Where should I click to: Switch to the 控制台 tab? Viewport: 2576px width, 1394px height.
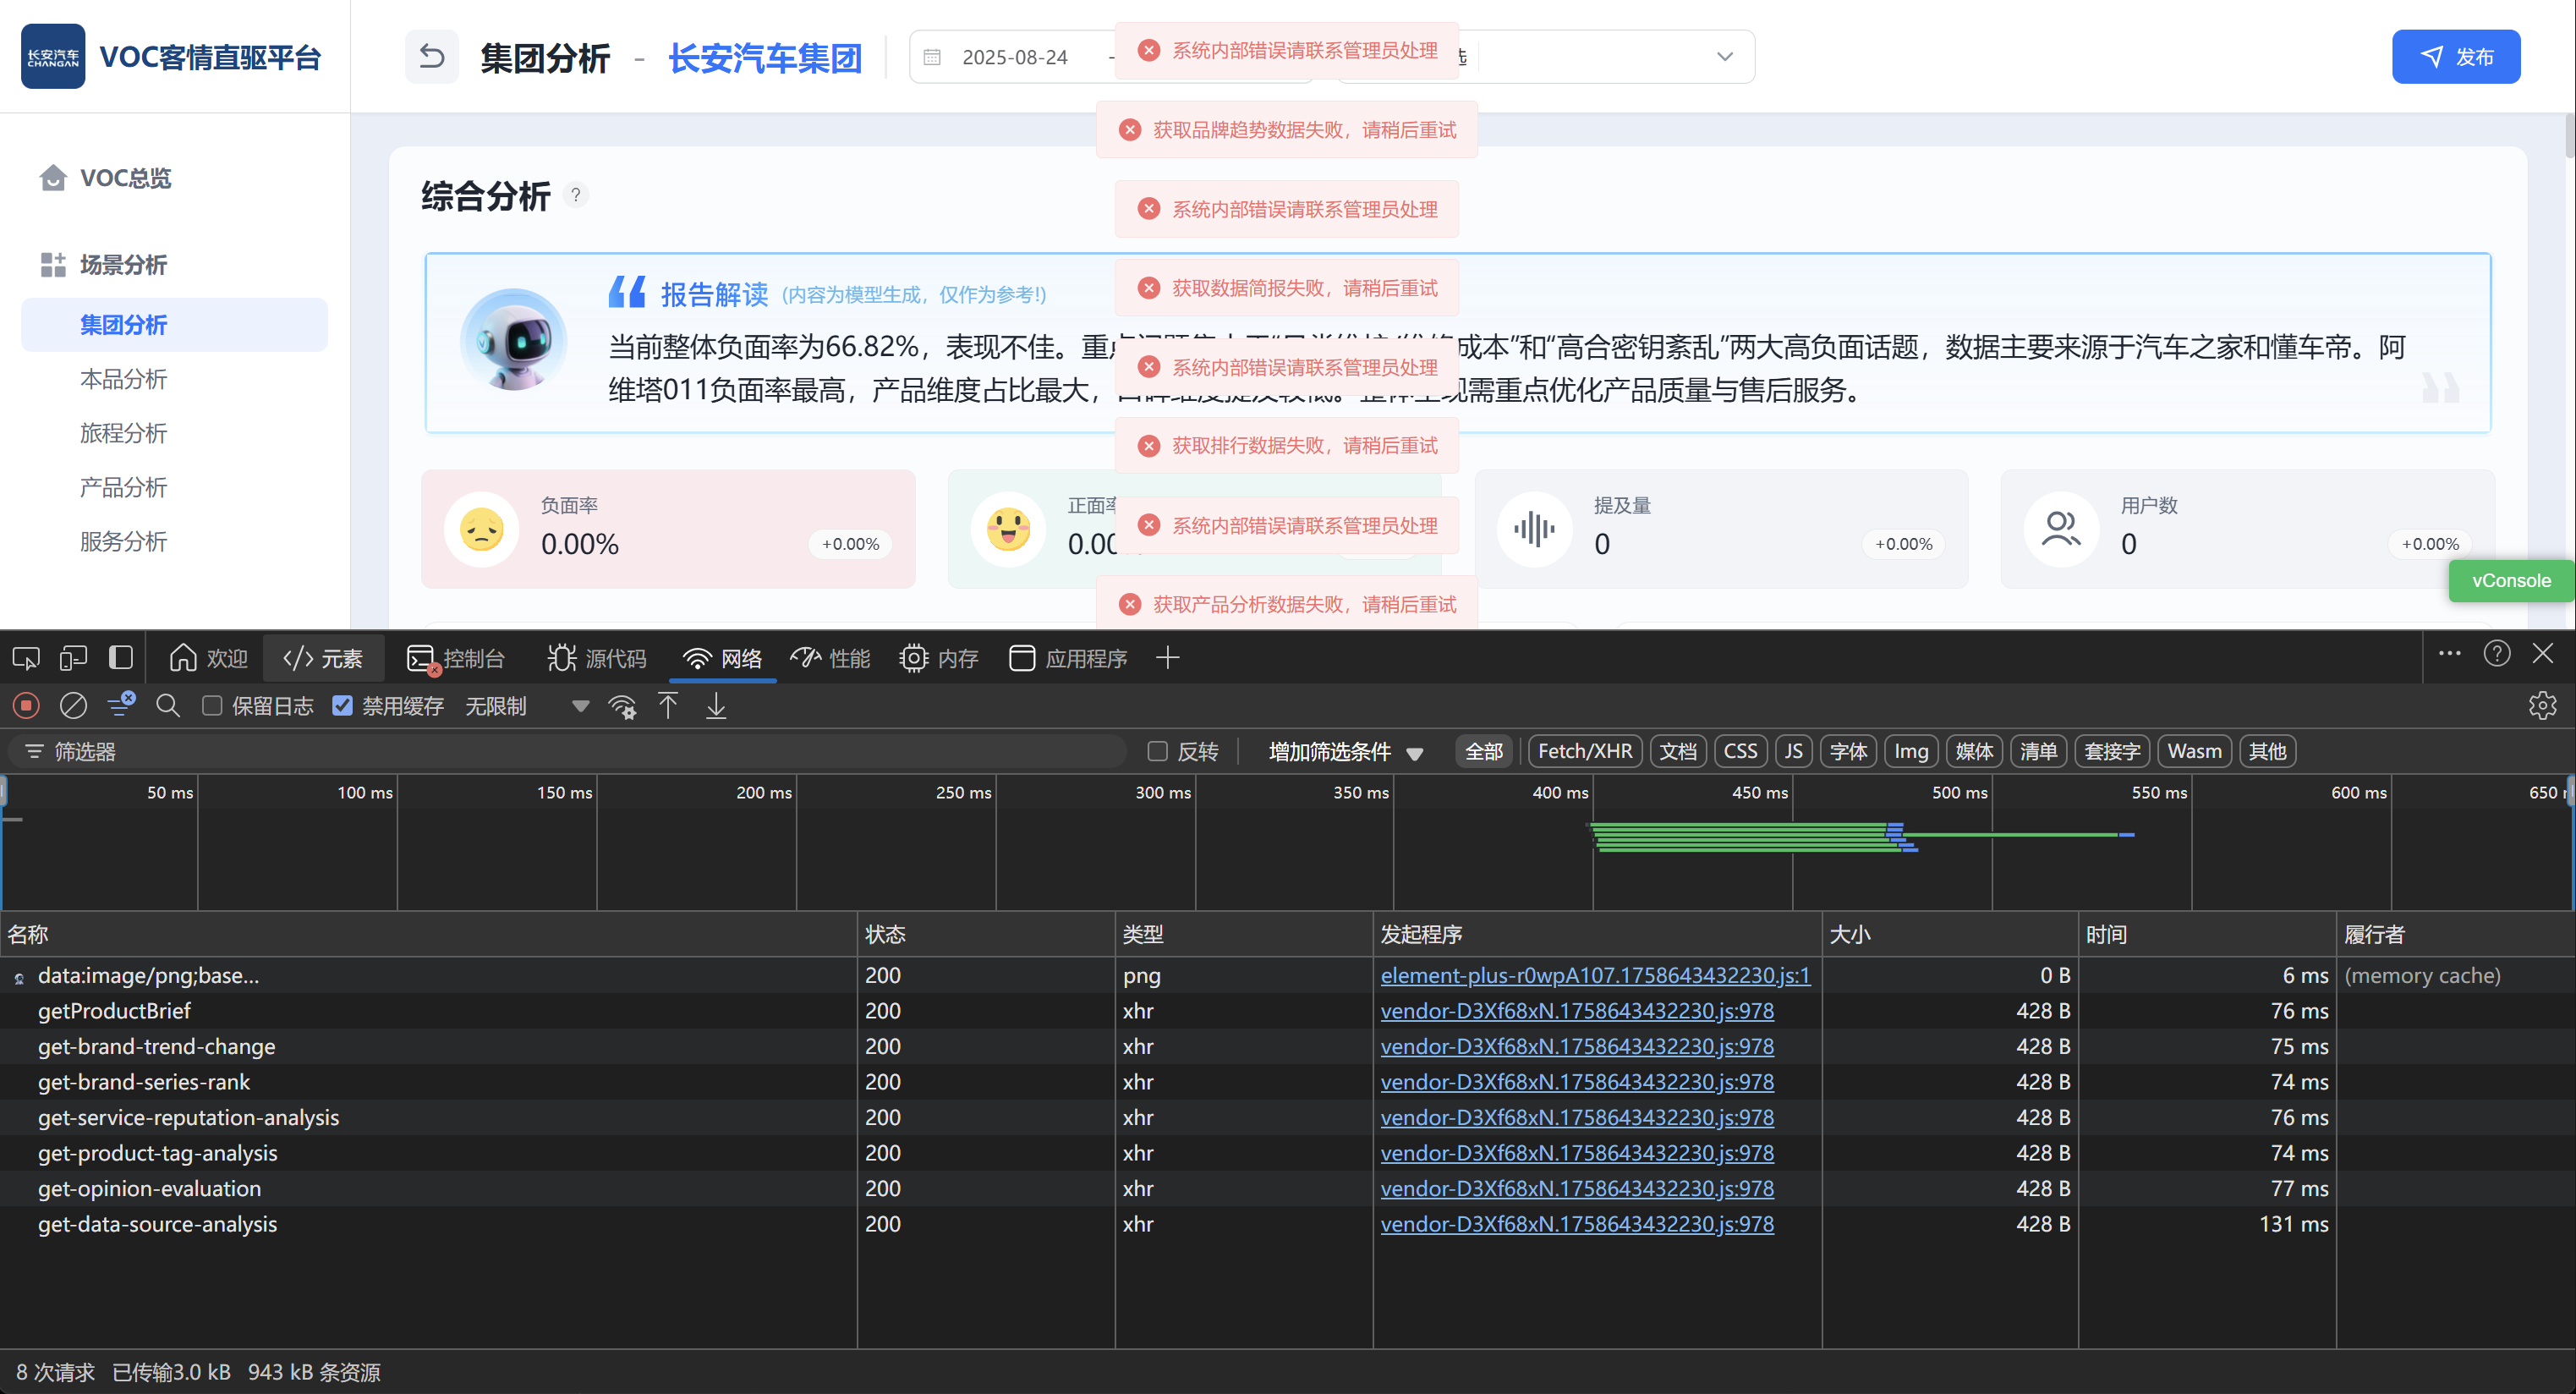pyautogui.click(x=456, y=658)
